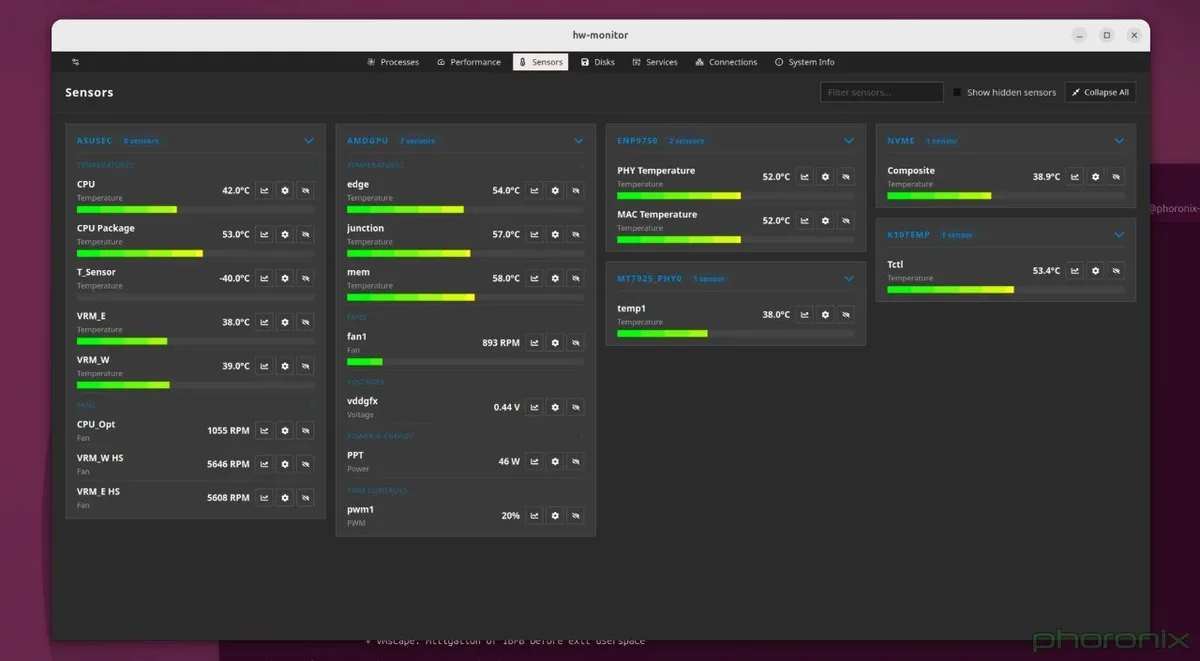Collapse AMDGPU Temperatures subsection
This screenshot has height=661, width=1200.
582,165
